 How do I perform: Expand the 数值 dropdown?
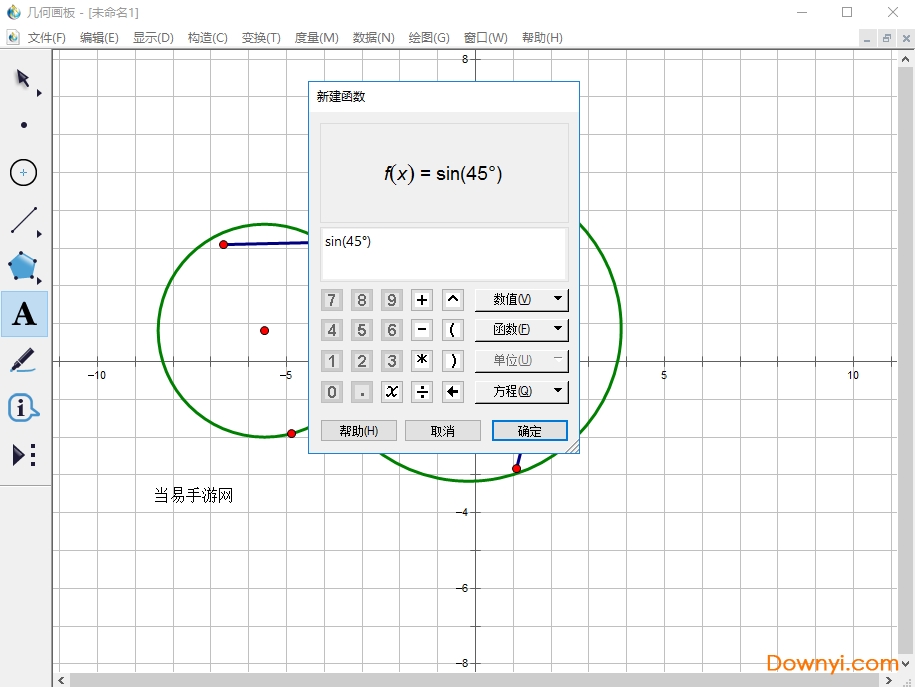point(520,299)
